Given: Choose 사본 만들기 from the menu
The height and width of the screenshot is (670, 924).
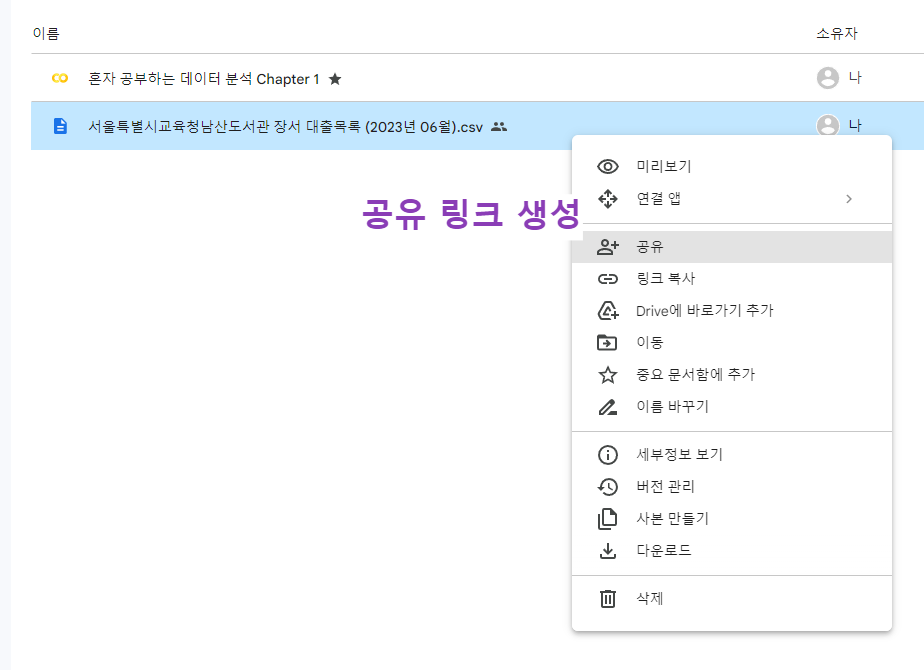Looking at the screenshot, I should point(732,519).
